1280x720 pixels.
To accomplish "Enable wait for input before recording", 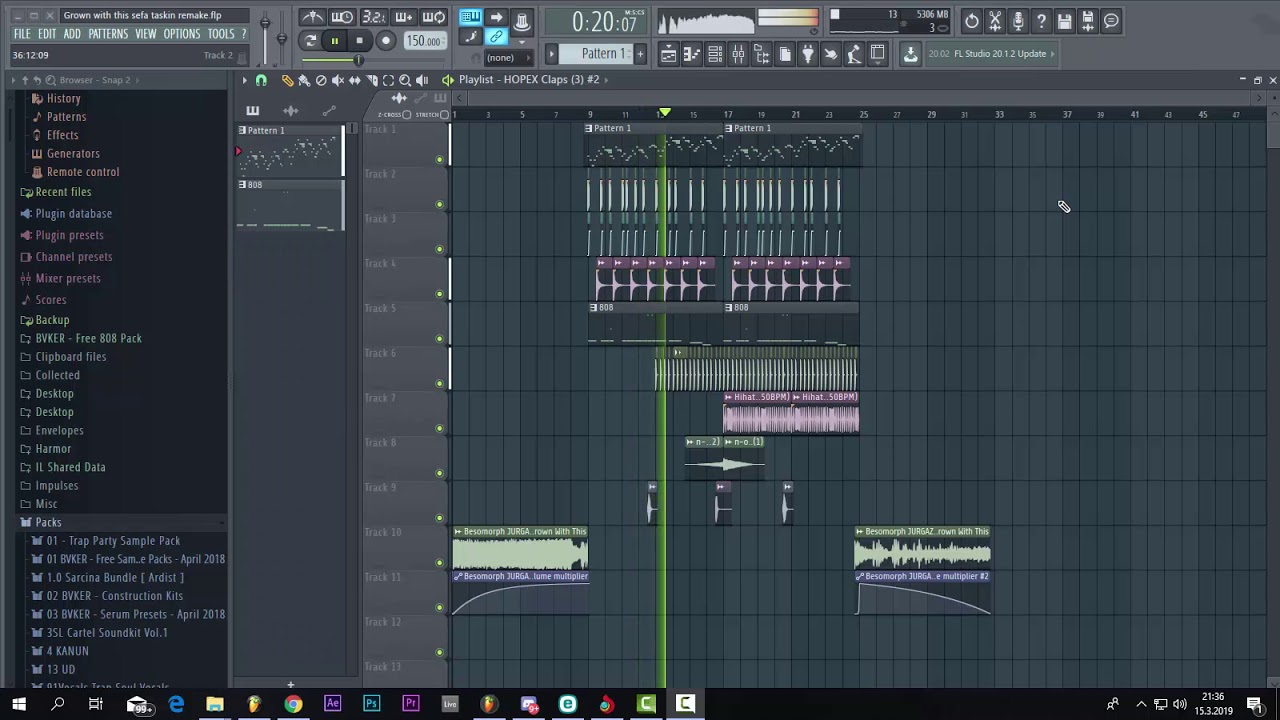I will coord(342,17).
